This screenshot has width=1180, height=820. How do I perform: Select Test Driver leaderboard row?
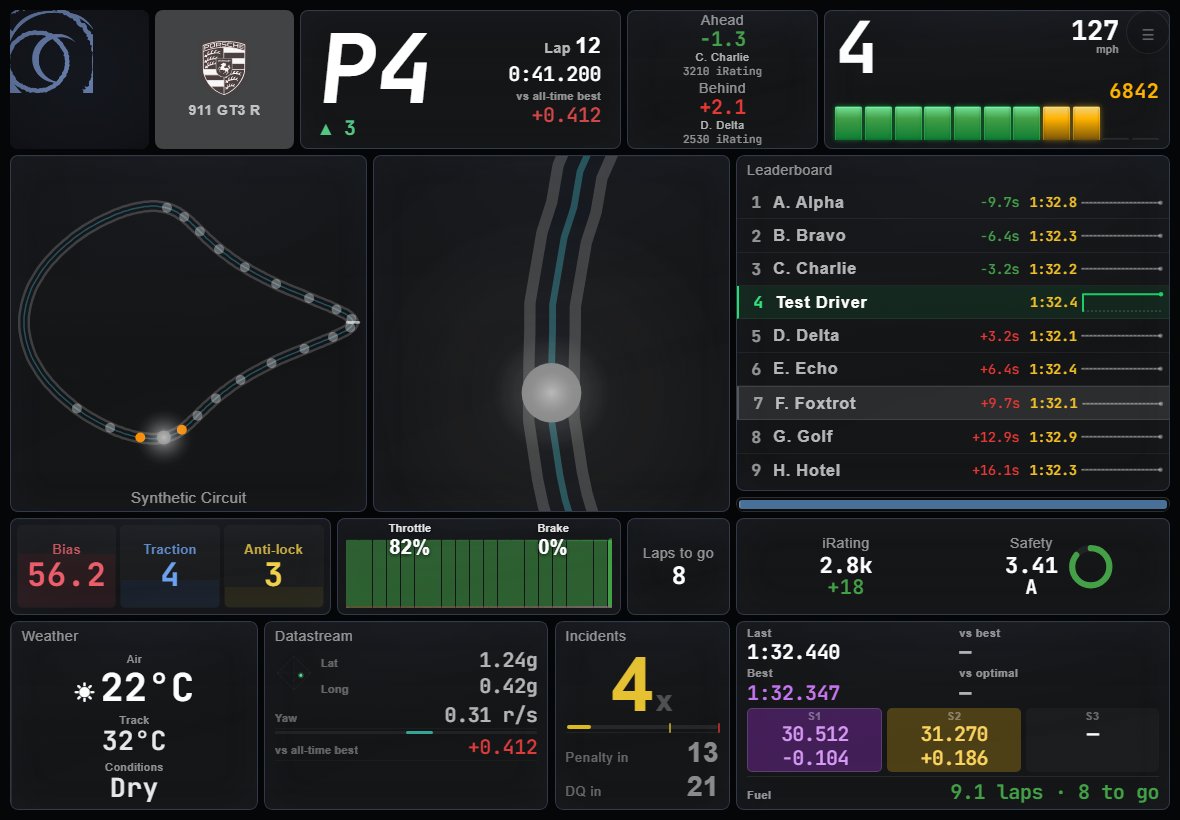(x=953, y=302)
